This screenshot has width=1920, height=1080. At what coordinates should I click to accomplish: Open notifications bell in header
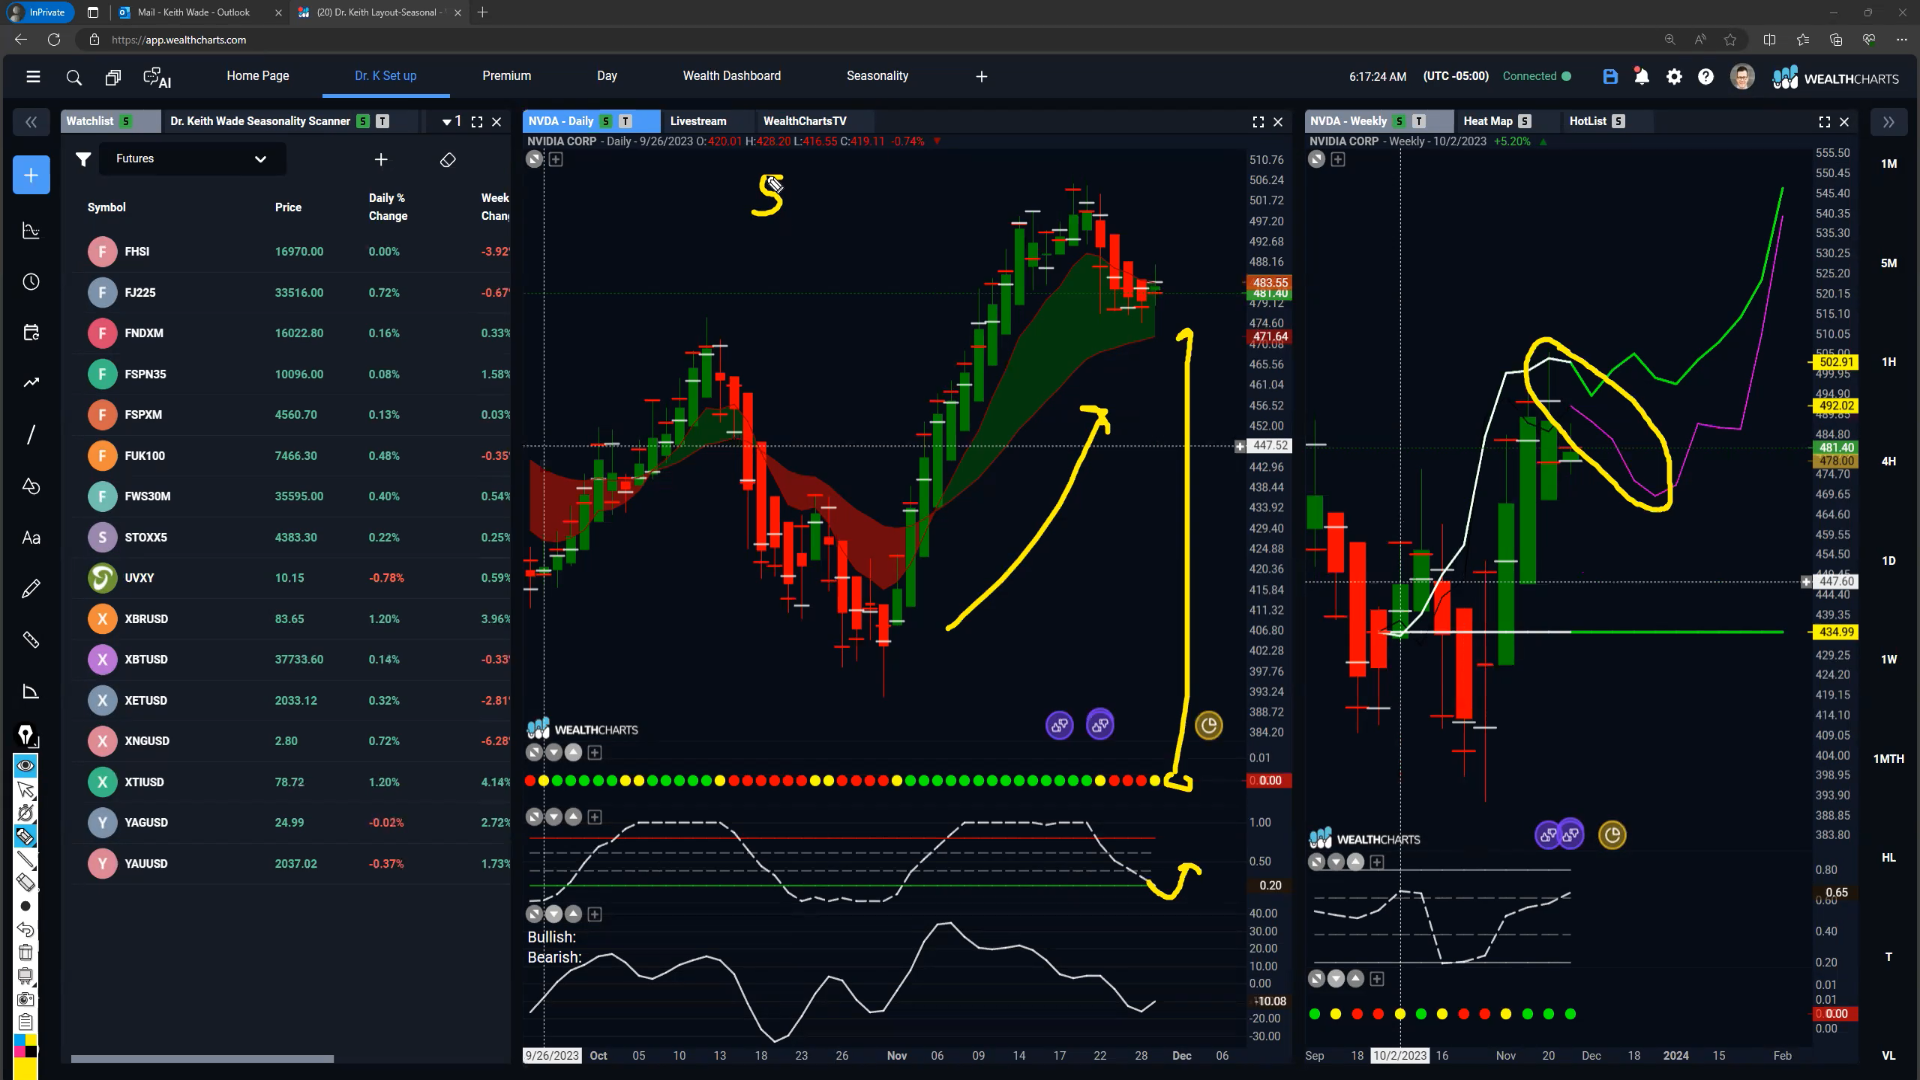point(1642,76)
